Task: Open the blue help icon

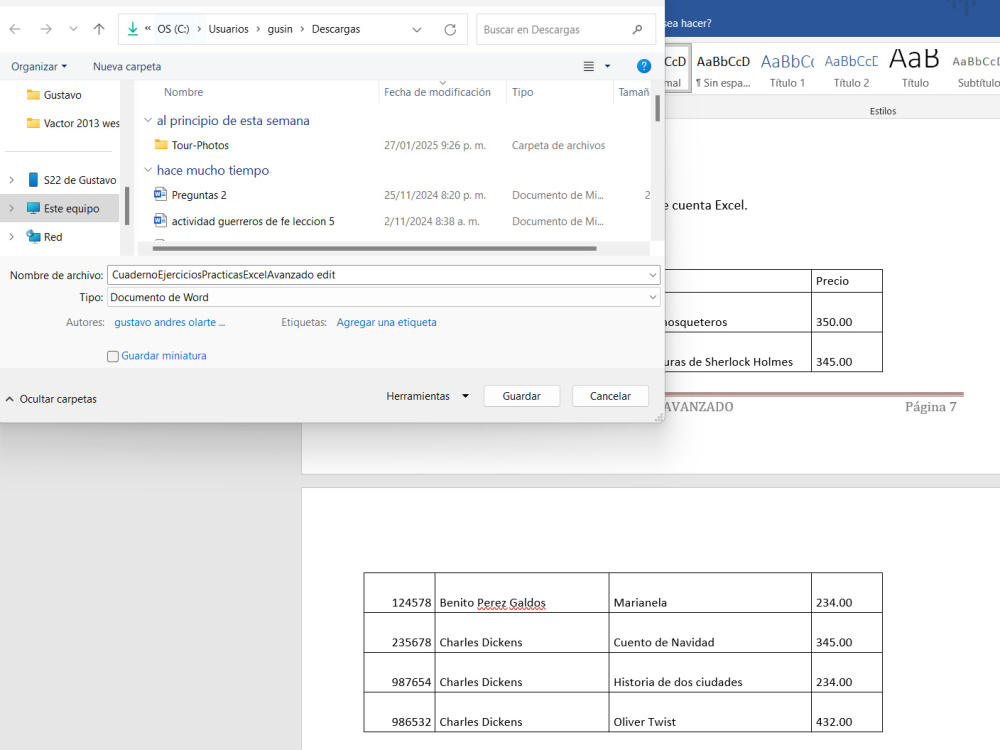Action: 644,66
